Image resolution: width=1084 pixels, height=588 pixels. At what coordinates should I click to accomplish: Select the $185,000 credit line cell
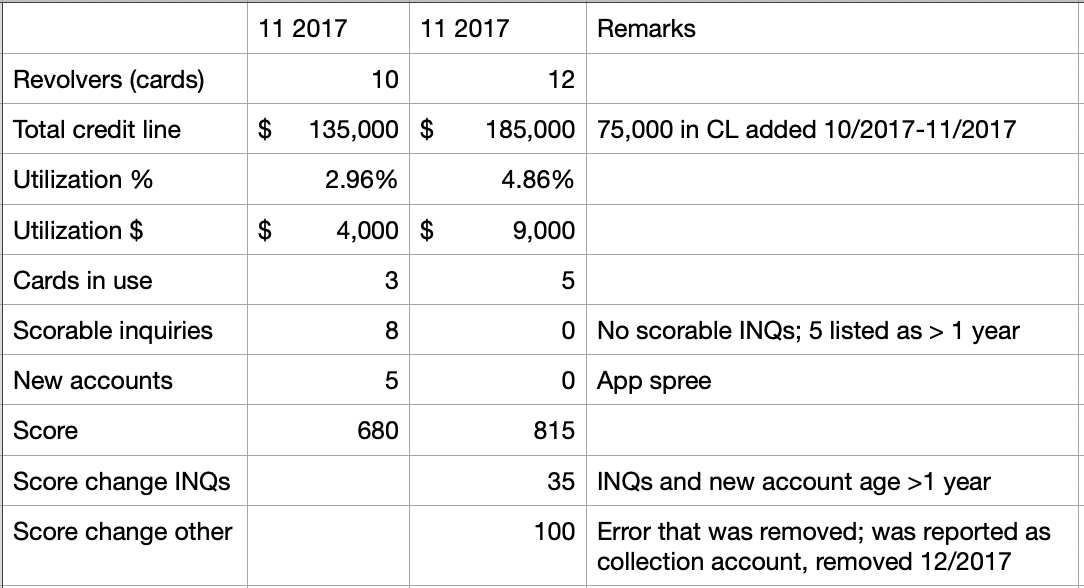(x=497, y=130)
